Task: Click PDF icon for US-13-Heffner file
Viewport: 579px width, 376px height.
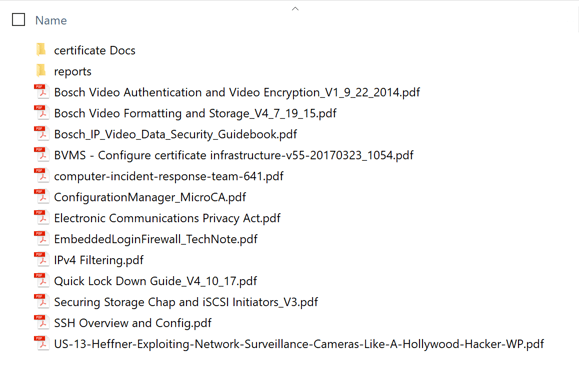Action: point(41,344)
